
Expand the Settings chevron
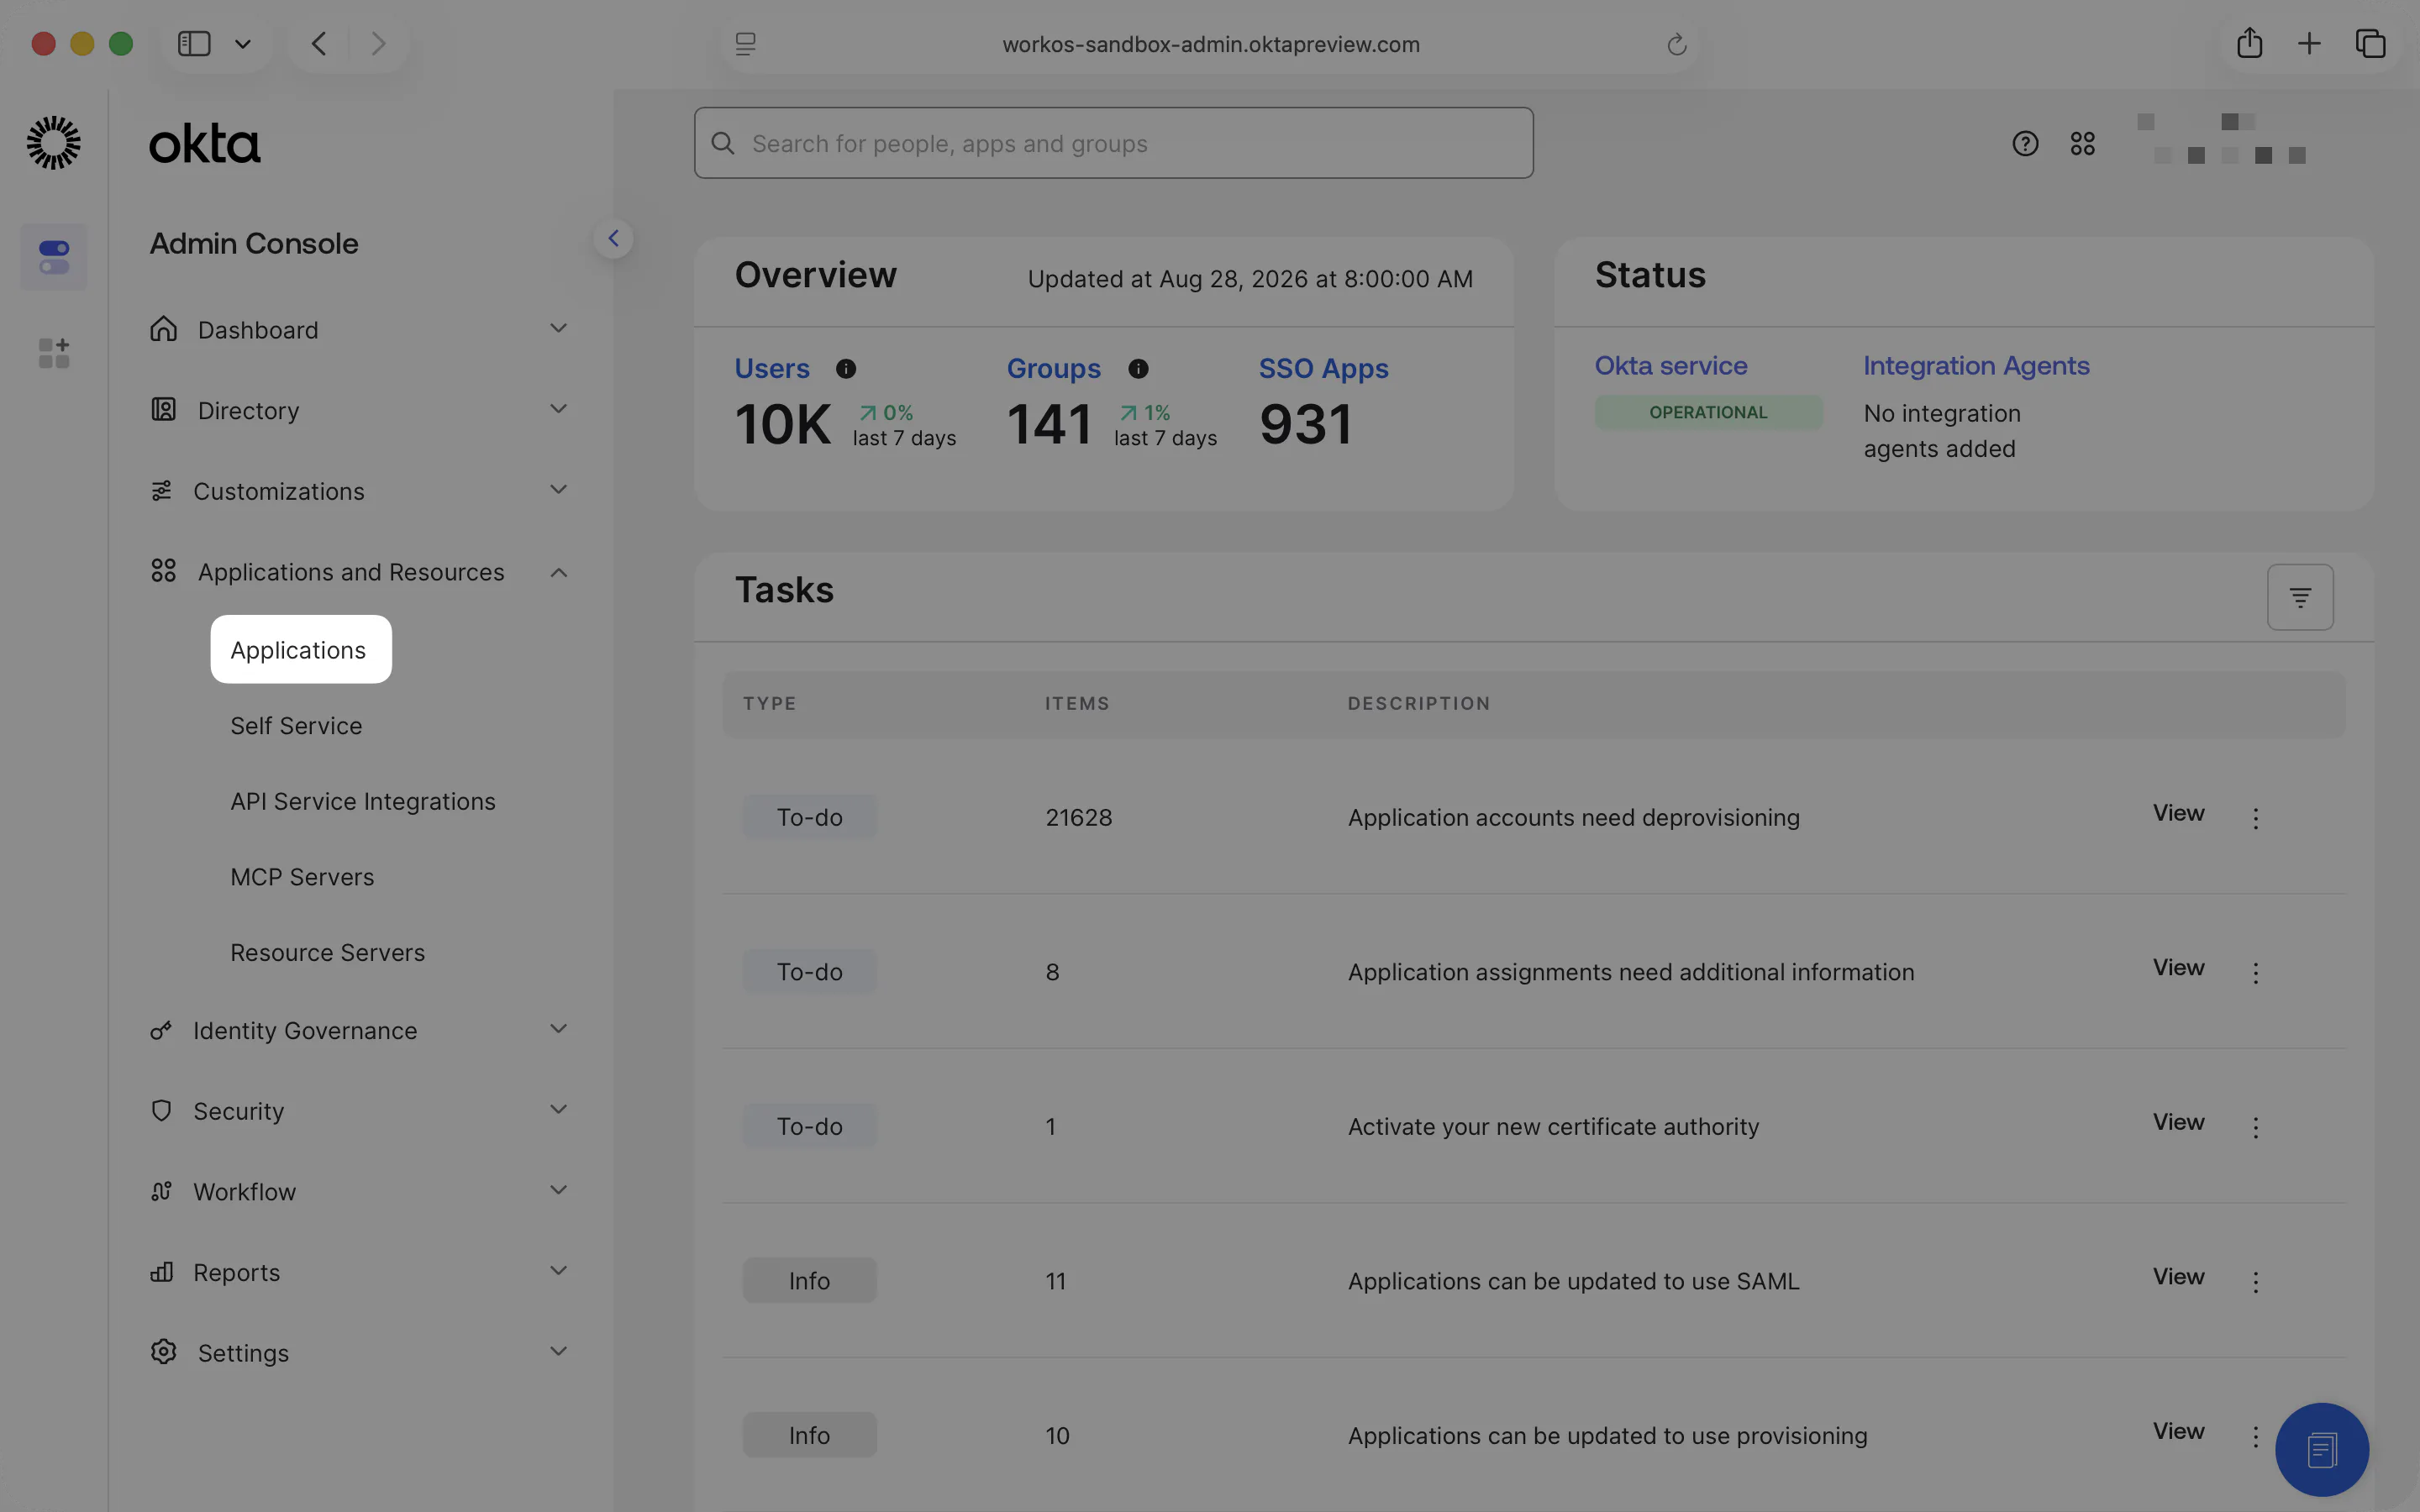coord(559,1351)
